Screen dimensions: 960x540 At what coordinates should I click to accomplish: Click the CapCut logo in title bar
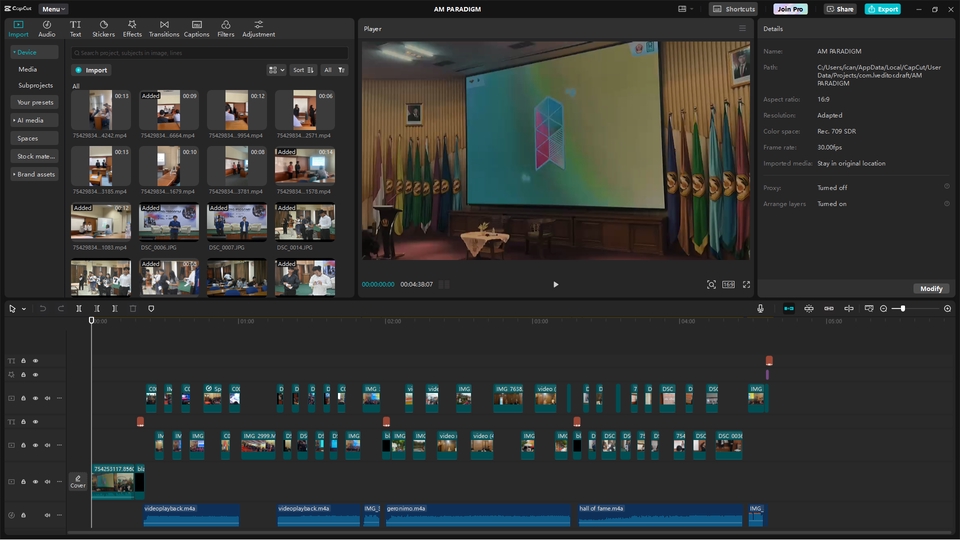coord(18,9)
